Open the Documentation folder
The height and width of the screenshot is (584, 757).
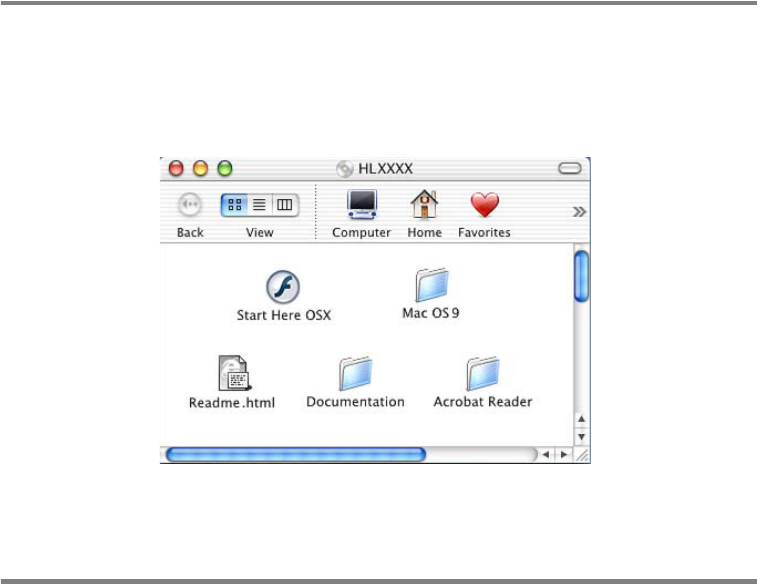pyautogui.click(x=355, y=373)
